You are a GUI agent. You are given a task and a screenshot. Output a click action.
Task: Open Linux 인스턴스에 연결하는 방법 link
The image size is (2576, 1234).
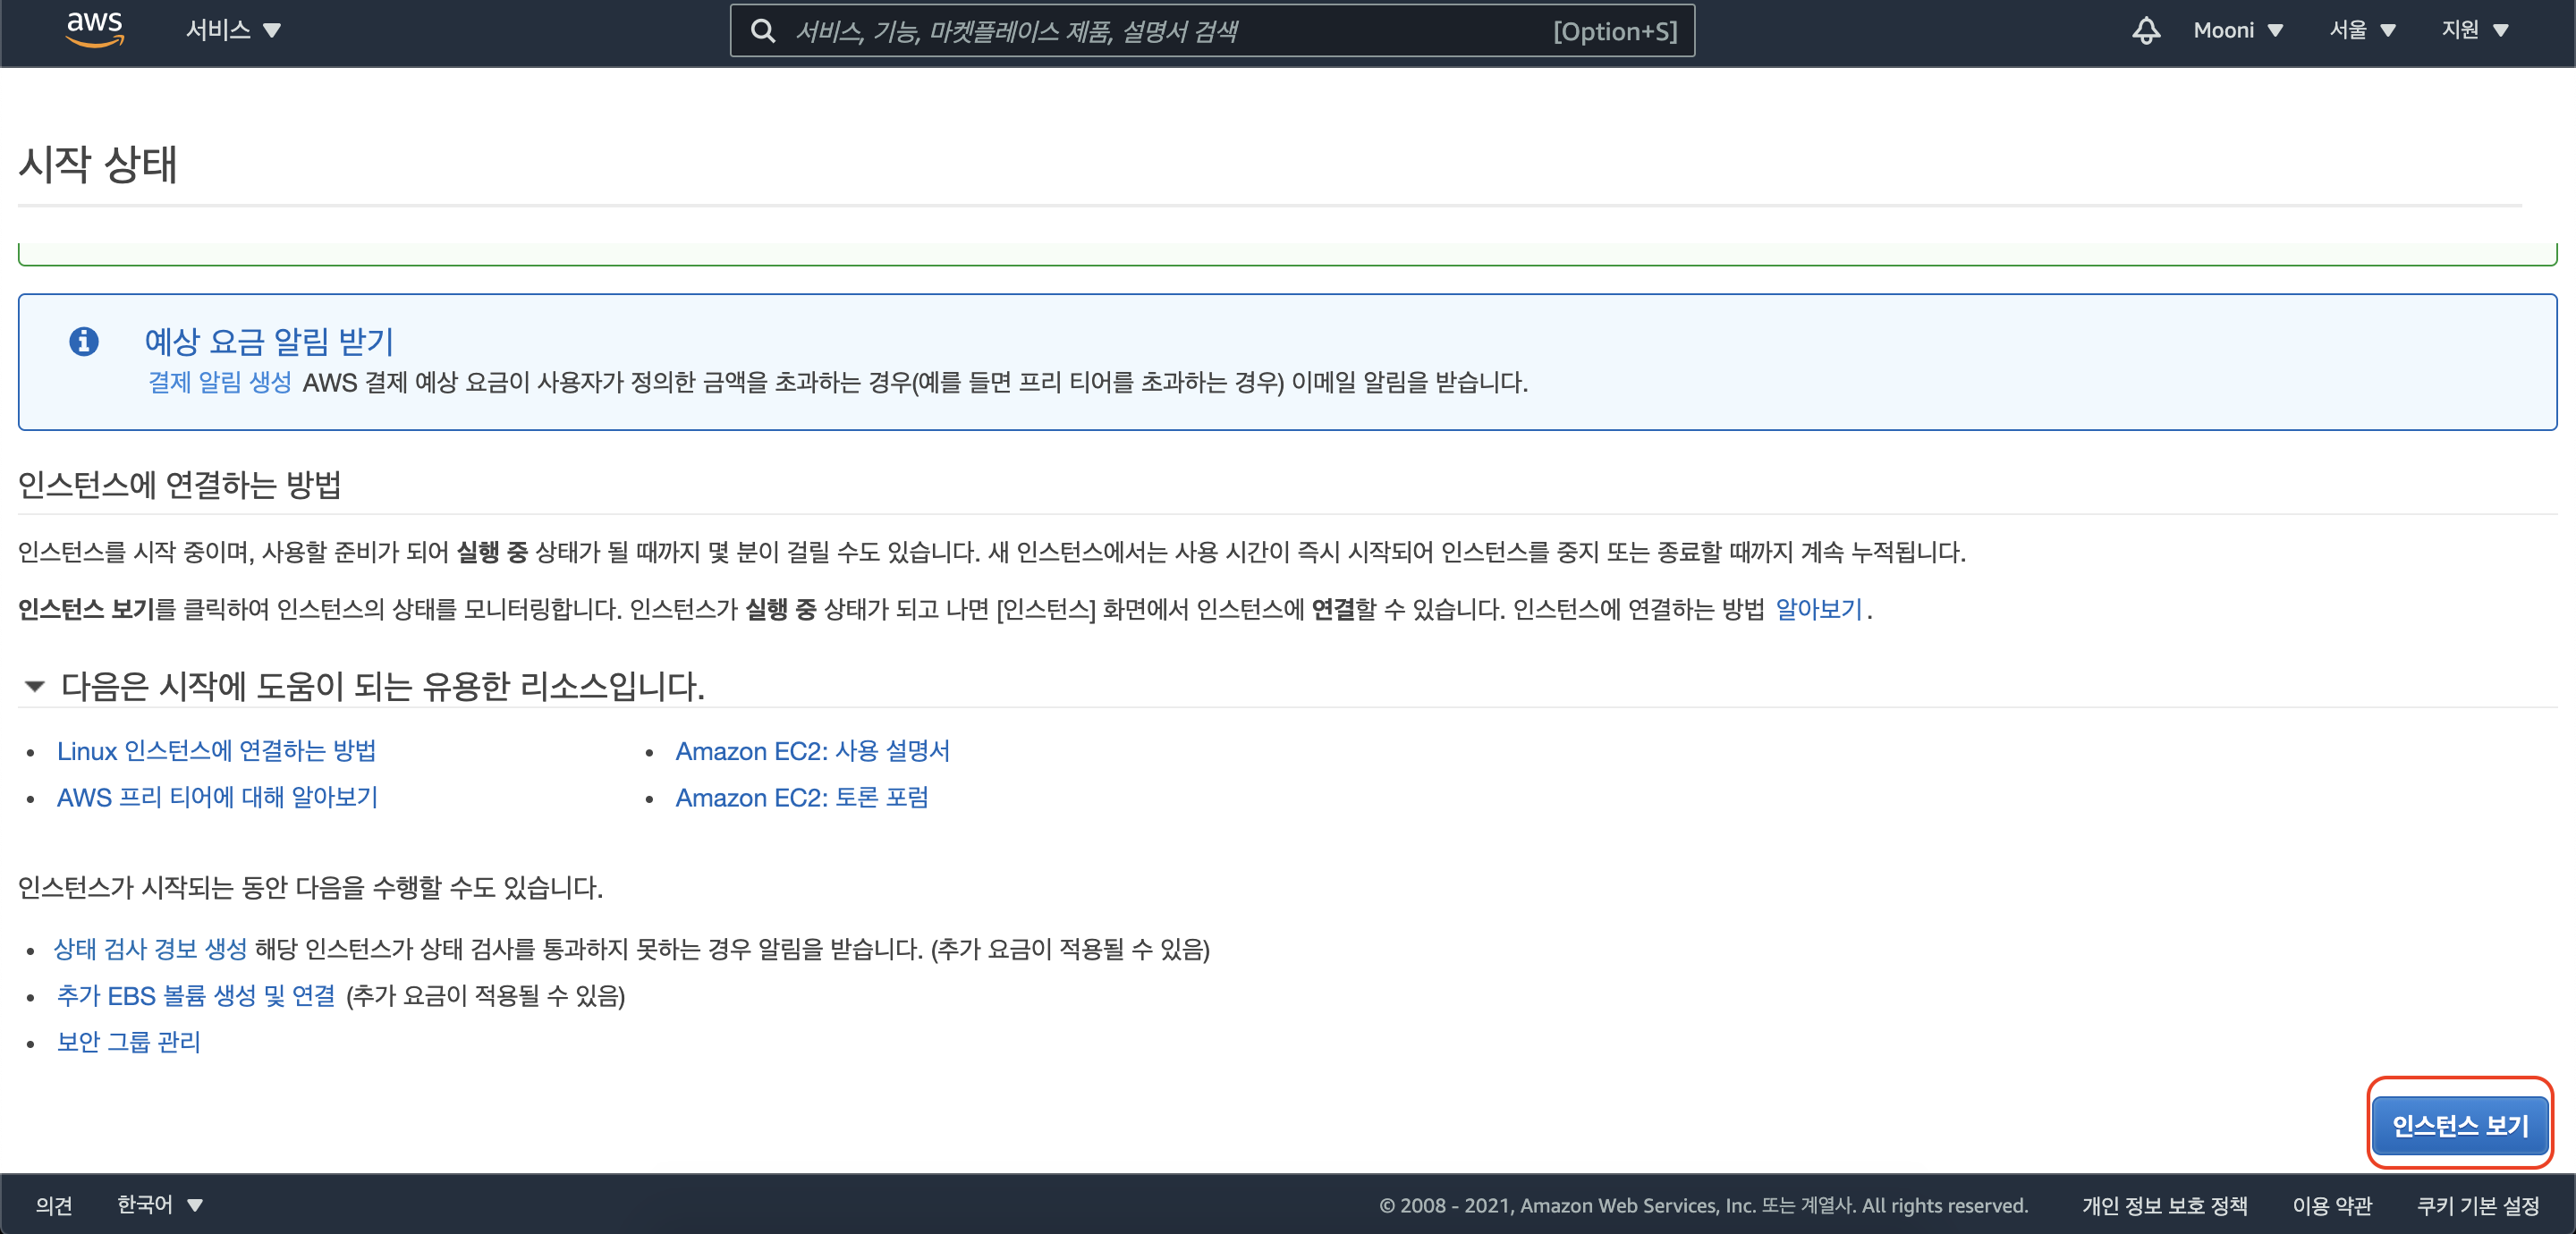tap(216, 751)
